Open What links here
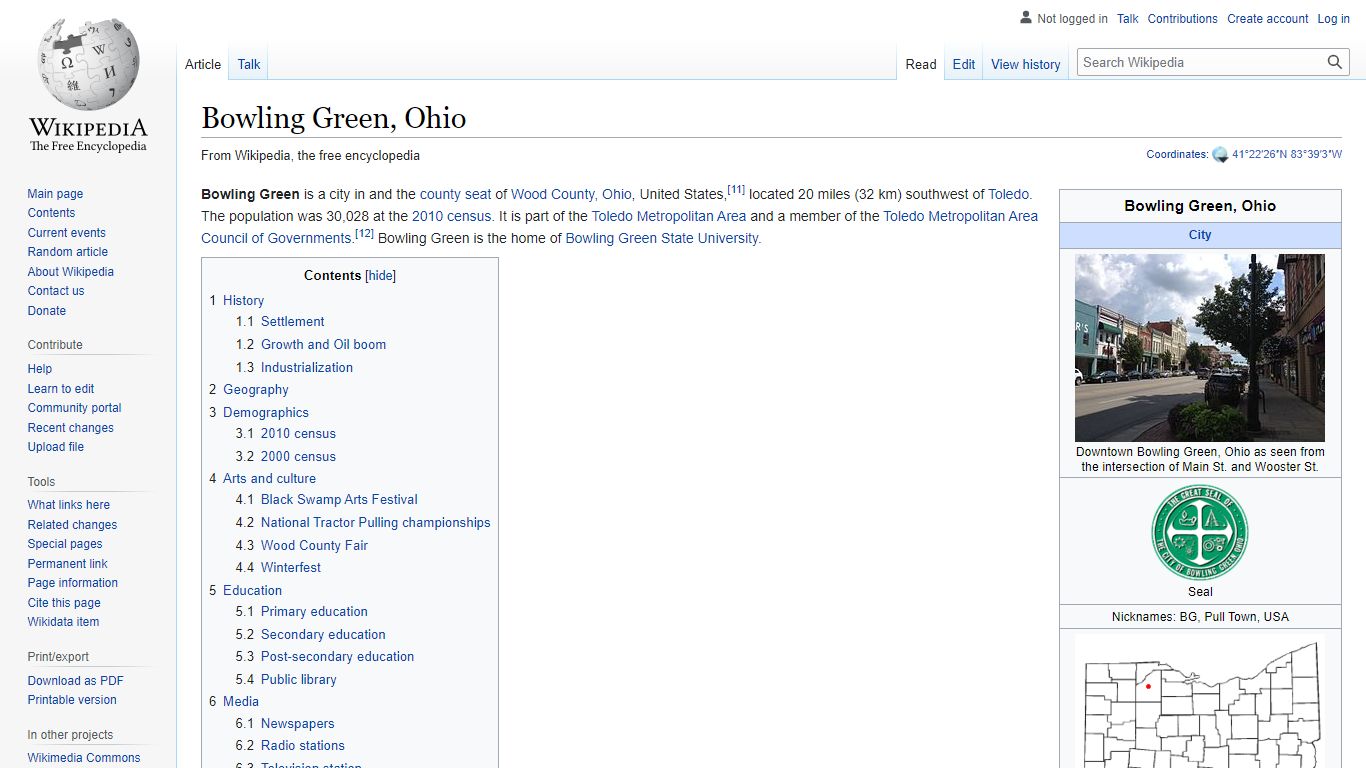Image resolution: width=1366 pixels, height=768 pixels. pyautogui.click(x=68, y=505)
